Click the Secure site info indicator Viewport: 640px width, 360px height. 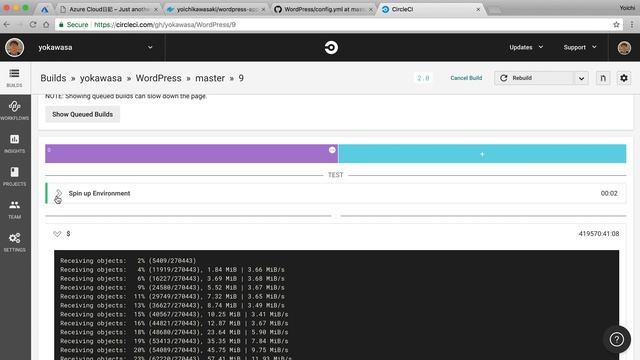pyautogui.click(x=73, y=24)
